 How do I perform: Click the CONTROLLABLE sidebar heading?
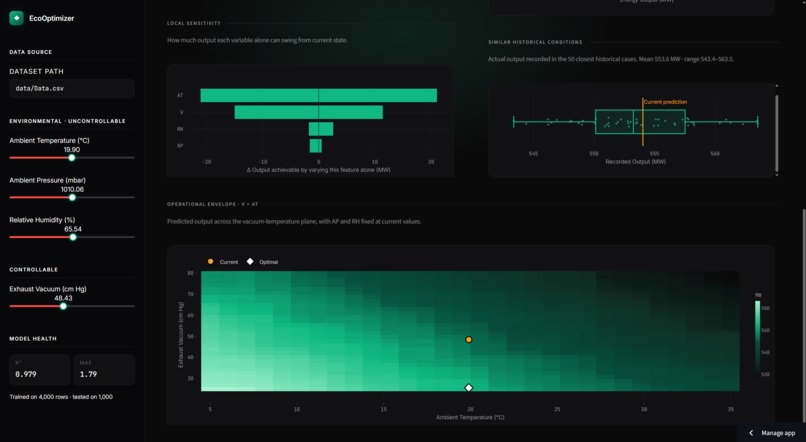[33, 269]
